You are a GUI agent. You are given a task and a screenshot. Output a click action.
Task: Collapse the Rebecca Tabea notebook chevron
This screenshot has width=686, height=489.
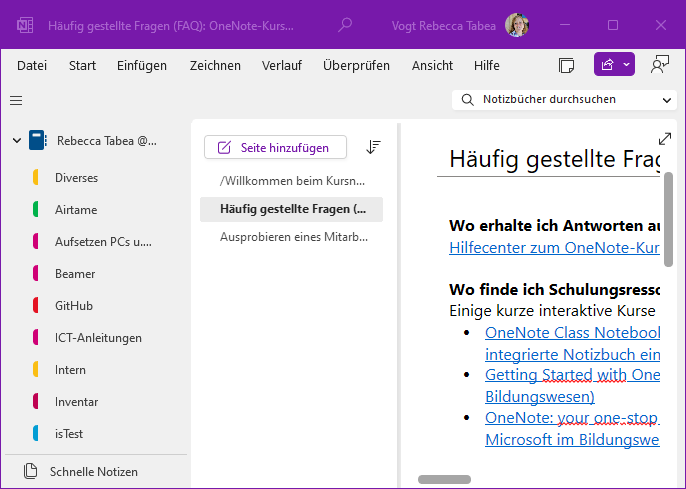click(x=17, y=141)
